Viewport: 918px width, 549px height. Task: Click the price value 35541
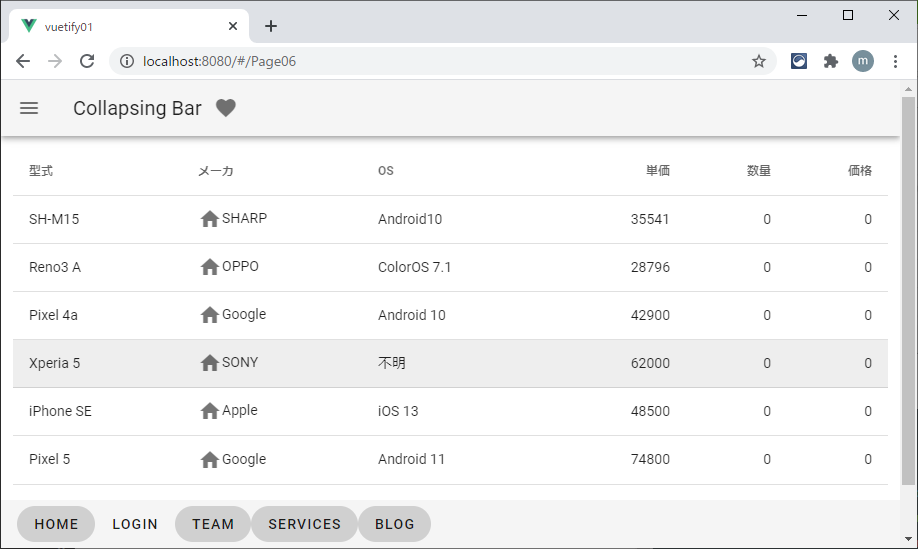click(x=650, y=219)
